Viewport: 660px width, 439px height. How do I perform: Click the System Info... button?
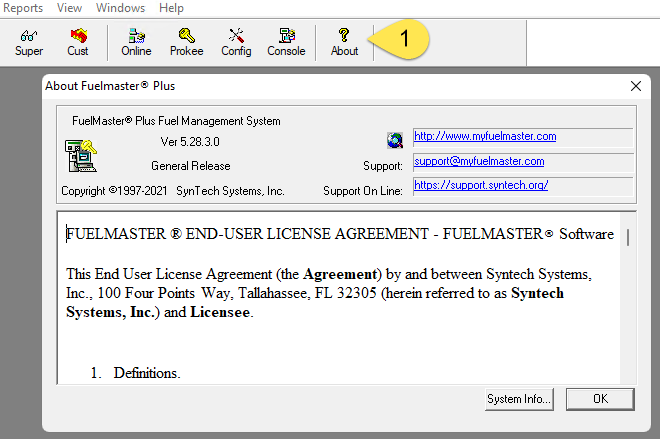pos(519,399)
